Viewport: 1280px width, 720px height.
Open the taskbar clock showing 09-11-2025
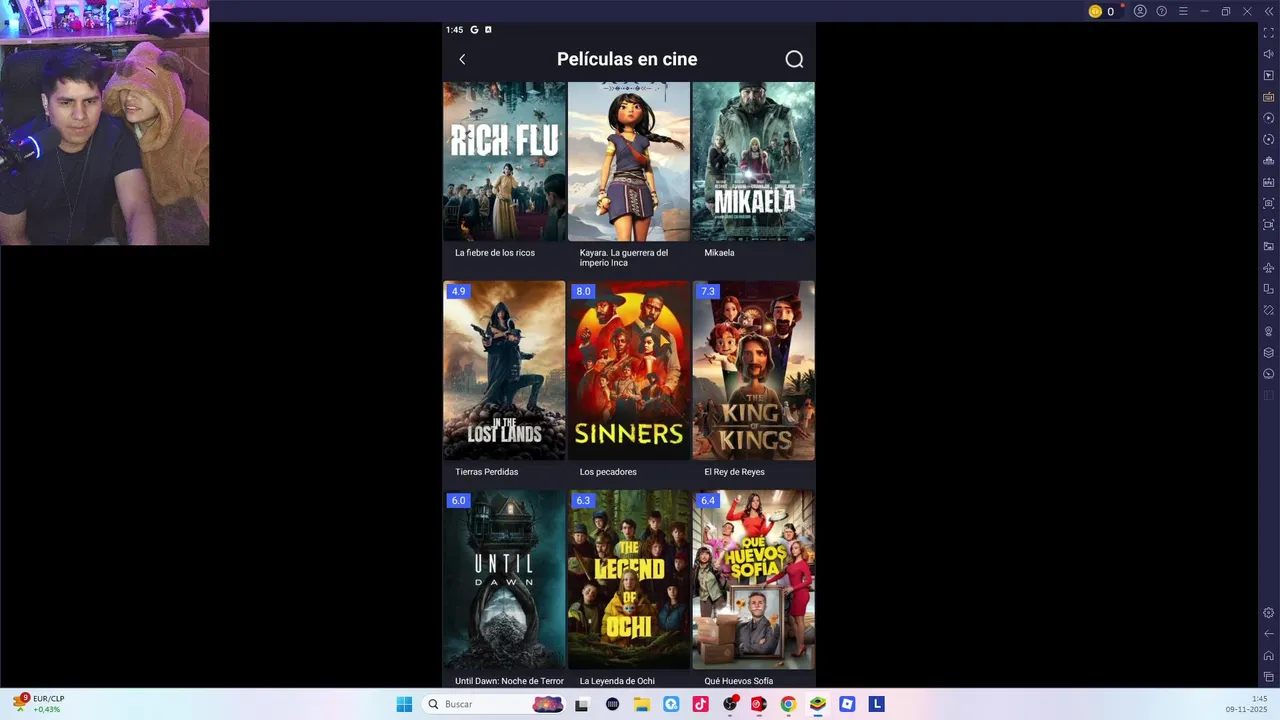coord(1247,704)
